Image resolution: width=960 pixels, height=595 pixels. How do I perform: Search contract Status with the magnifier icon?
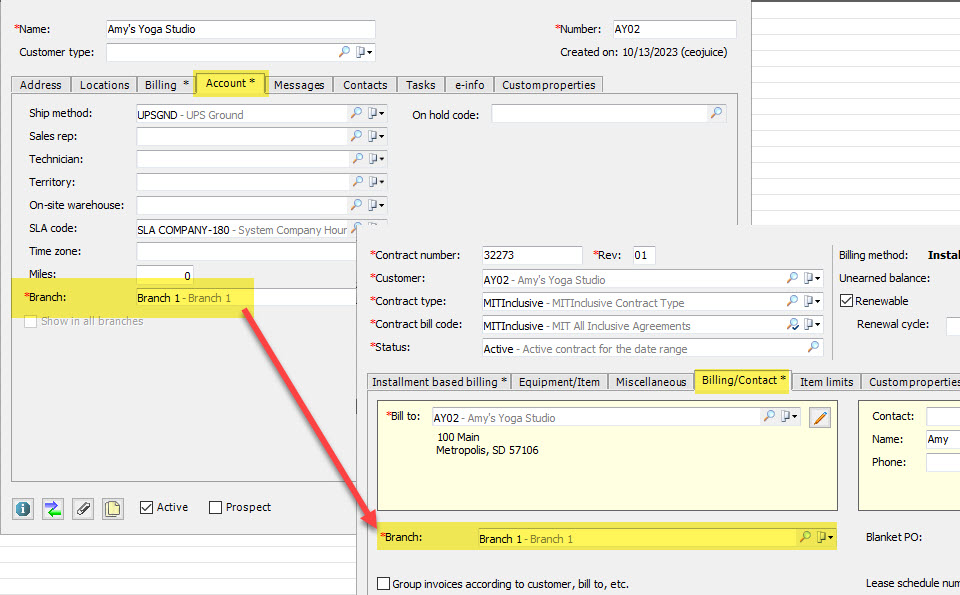pos(813,347)
